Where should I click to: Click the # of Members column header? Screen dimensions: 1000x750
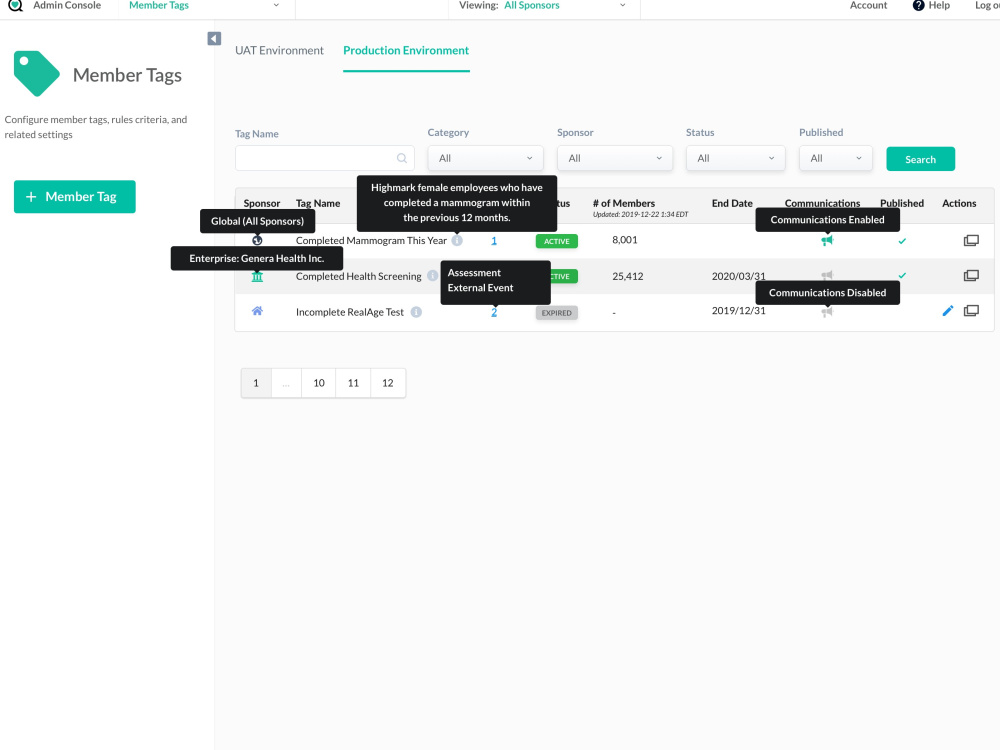pos(624,203)
